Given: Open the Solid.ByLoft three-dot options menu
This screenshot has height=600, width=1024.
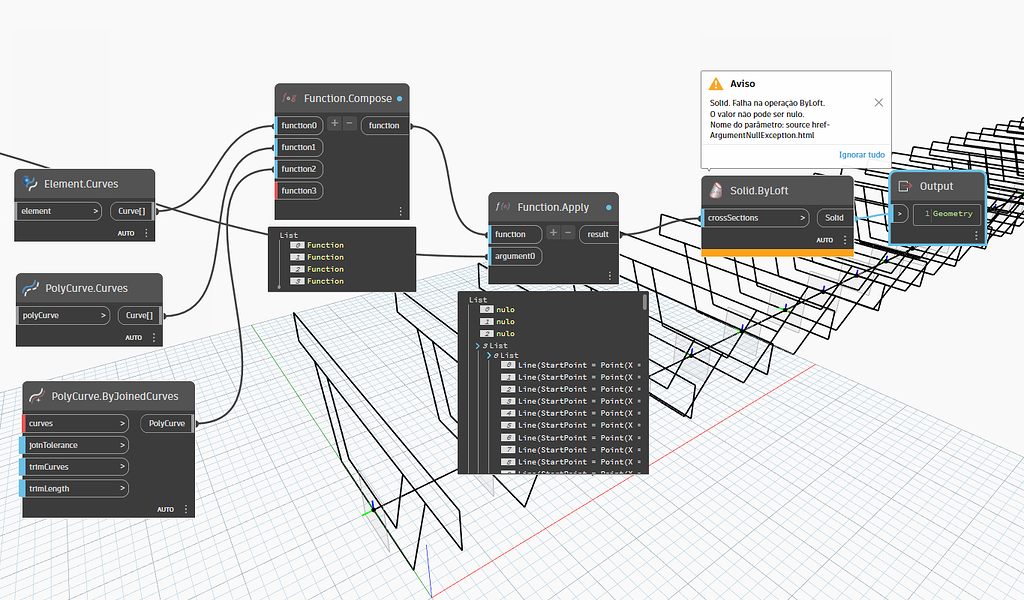Looking at the screenshot, I should [x=846, y=240].
